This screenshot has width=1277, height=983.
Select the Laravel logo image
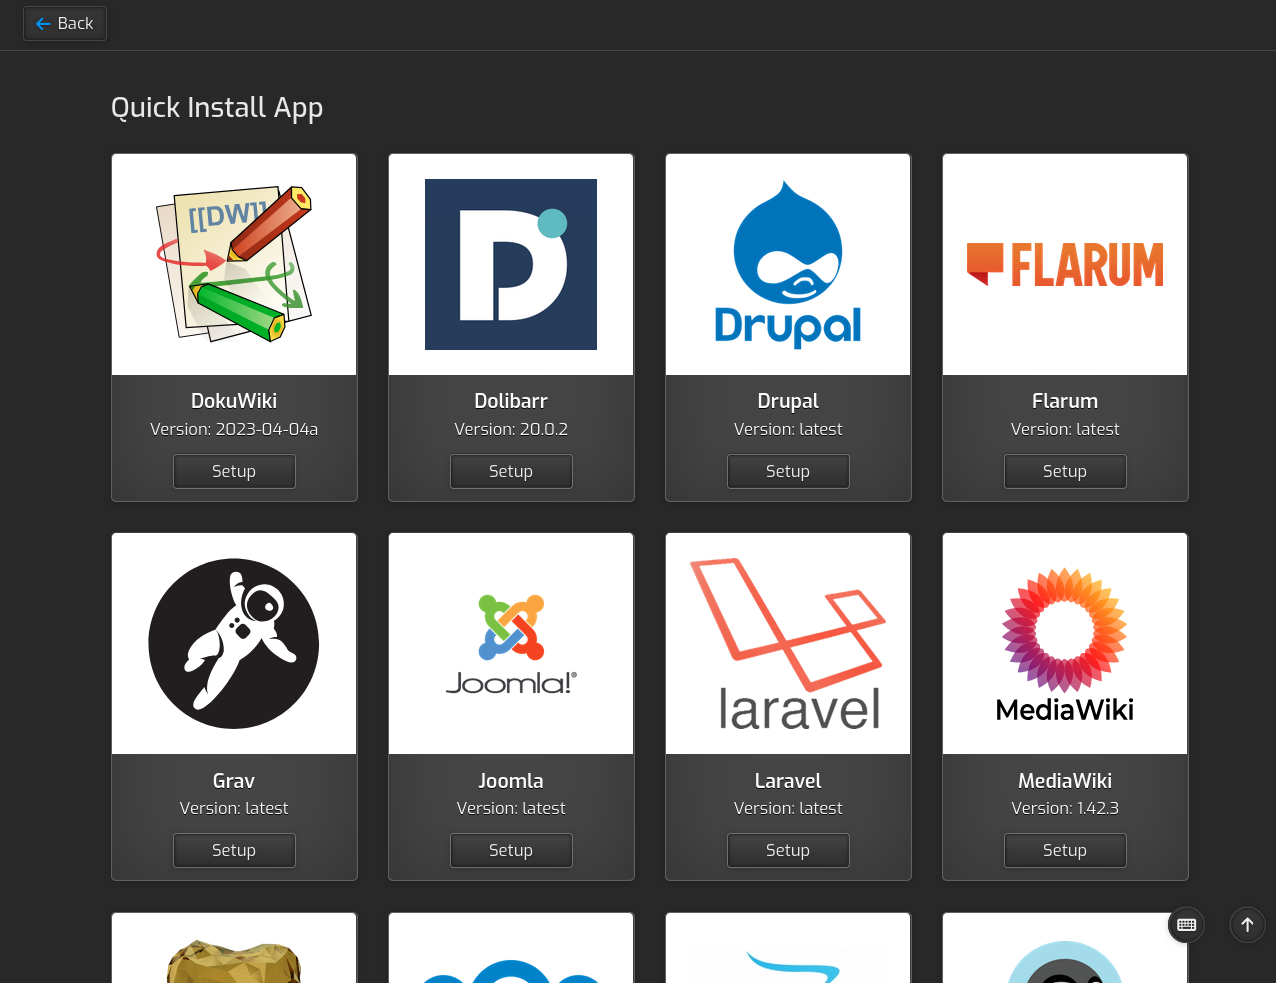tap(788, 643)
